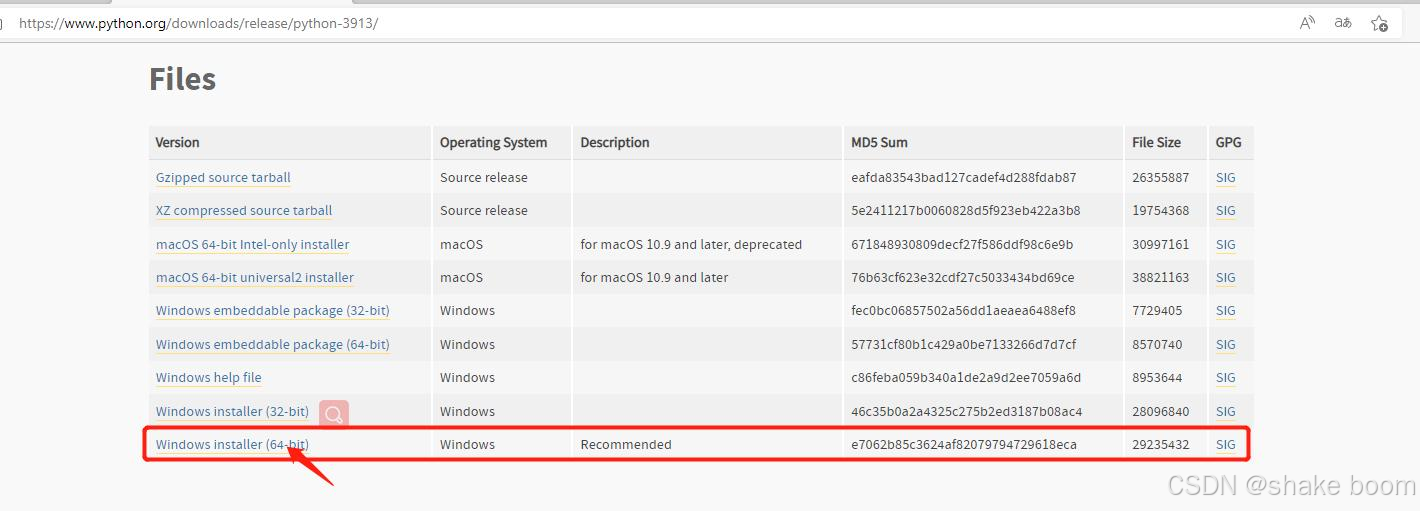
Task: Open SIG link for macOS universal2 installer
Action: pos(1226,278)
